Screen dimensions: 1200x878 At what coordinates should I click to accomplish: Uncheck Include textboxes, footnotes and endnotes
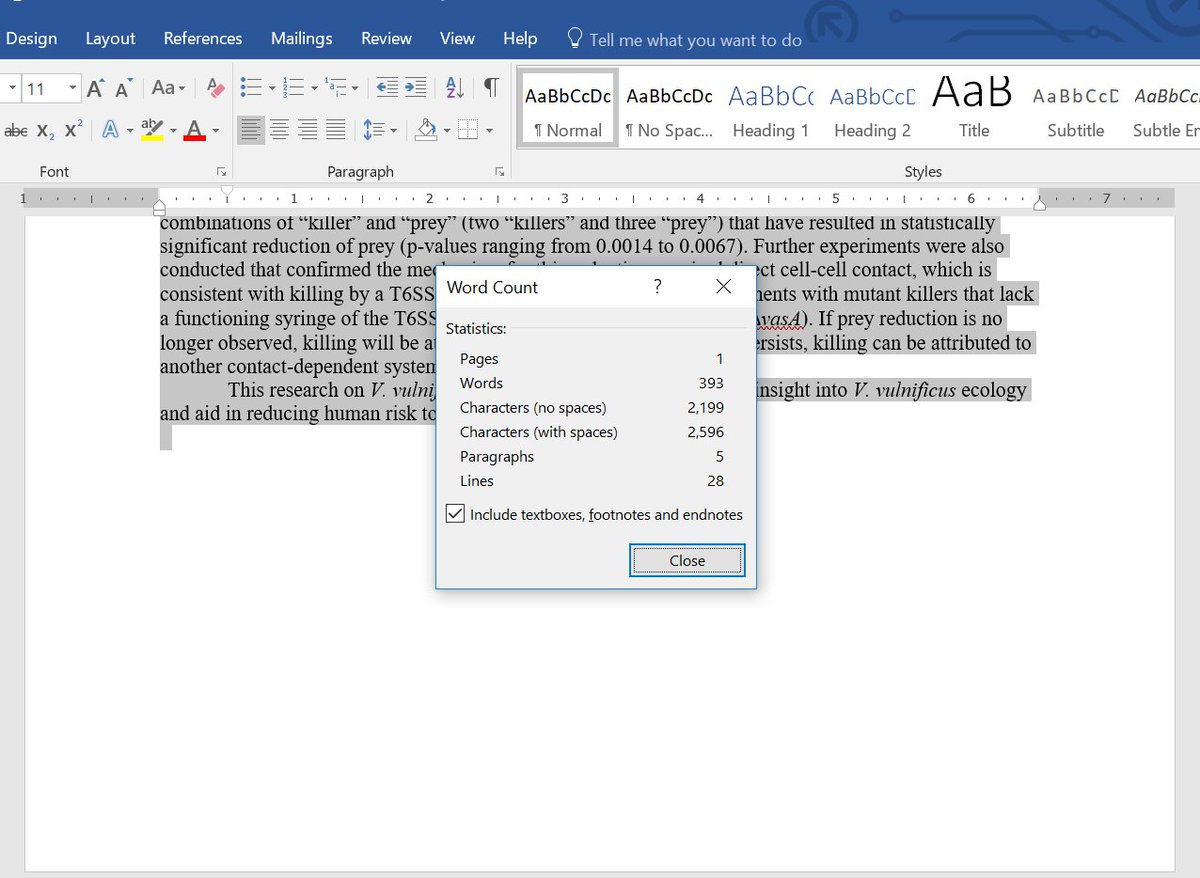point(455,514)
